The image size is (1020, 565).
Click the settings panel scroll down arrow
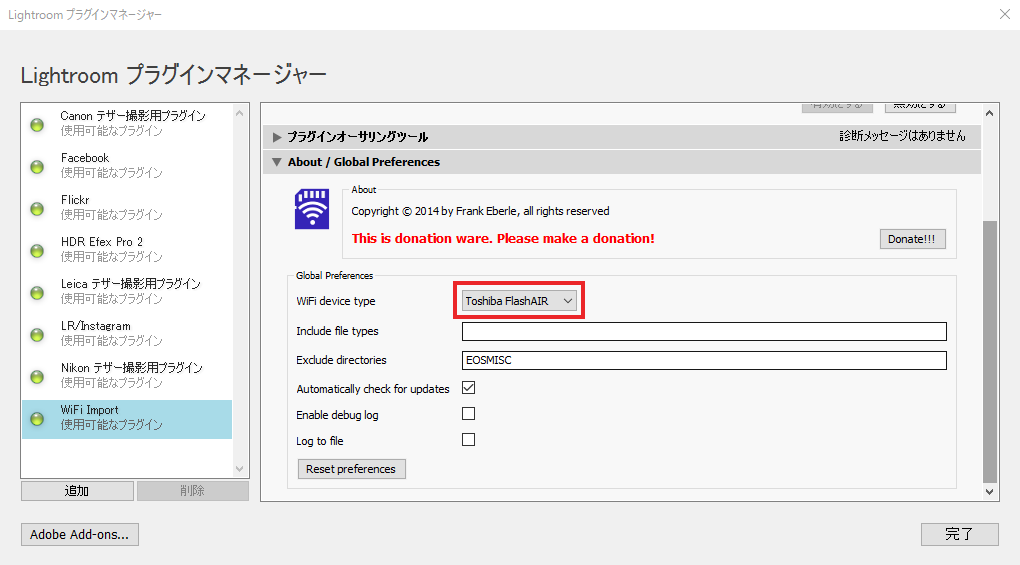(x=989, y=492)
